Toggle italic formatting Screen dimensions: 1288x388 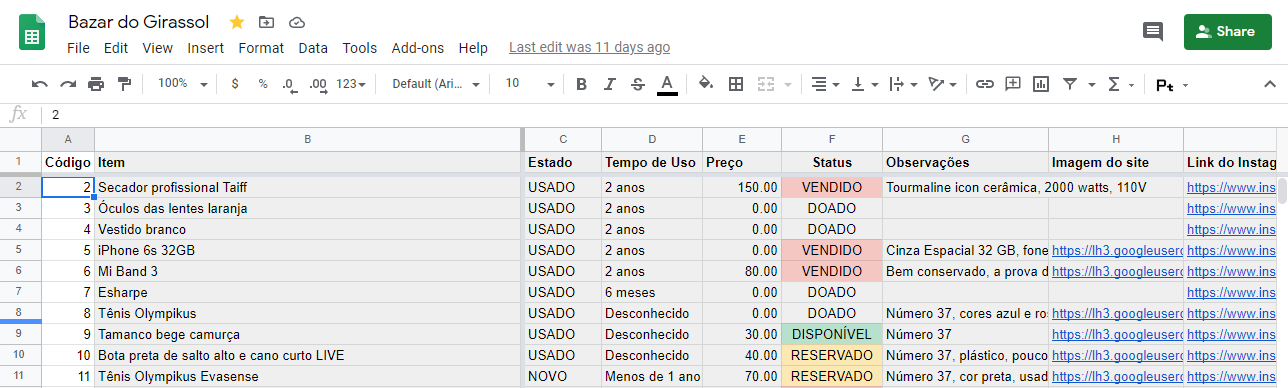tap(609, 84)
